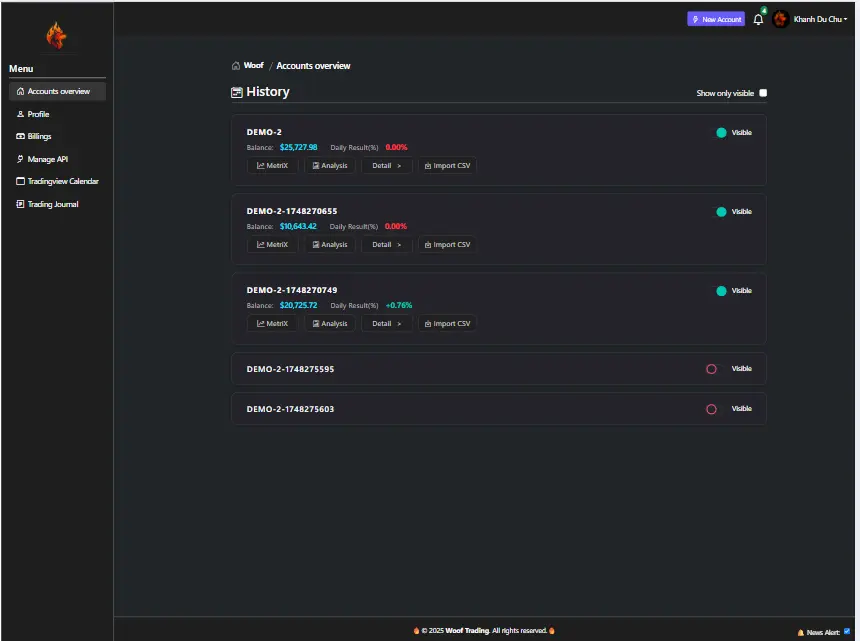Select Accounts overview in sidebar menu
860x641 pixels.
(x=58, y=91)
